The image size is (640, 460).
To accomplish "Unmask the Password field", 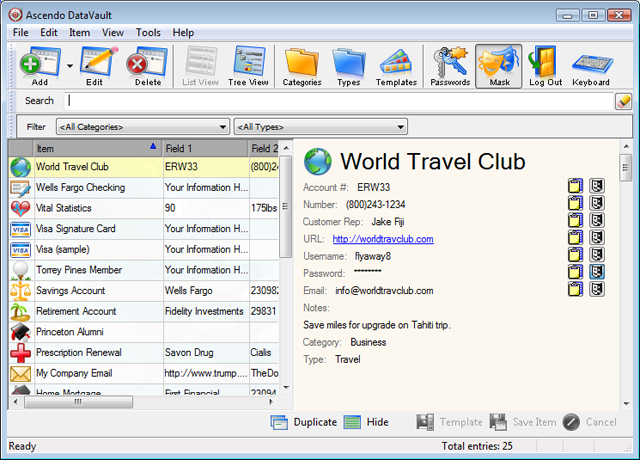I will point(597,272).
